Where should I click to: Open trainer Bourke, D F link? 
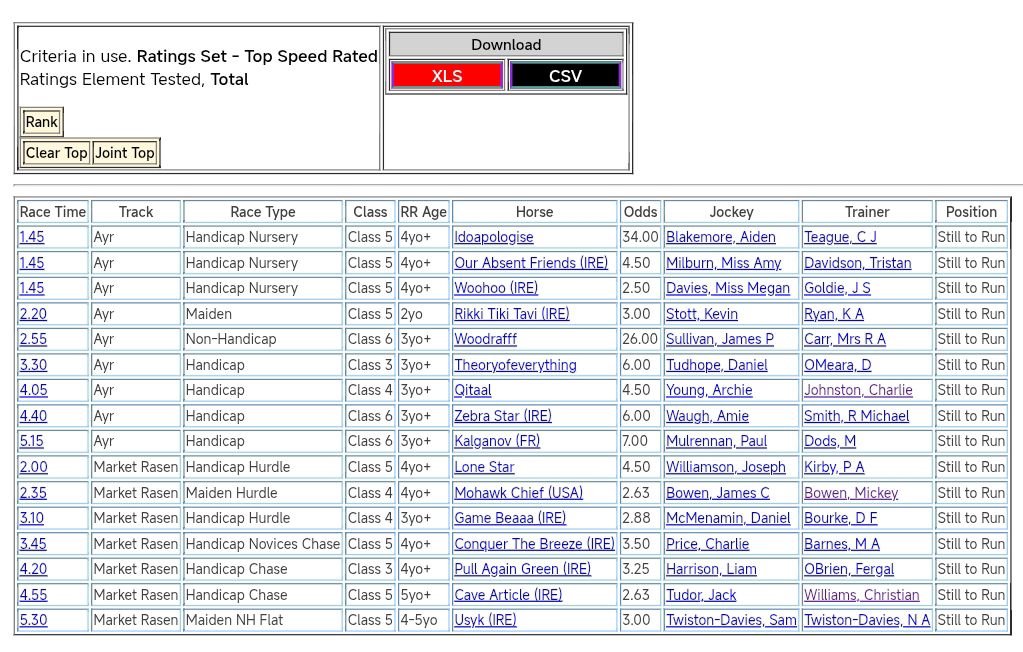(840, 518)
